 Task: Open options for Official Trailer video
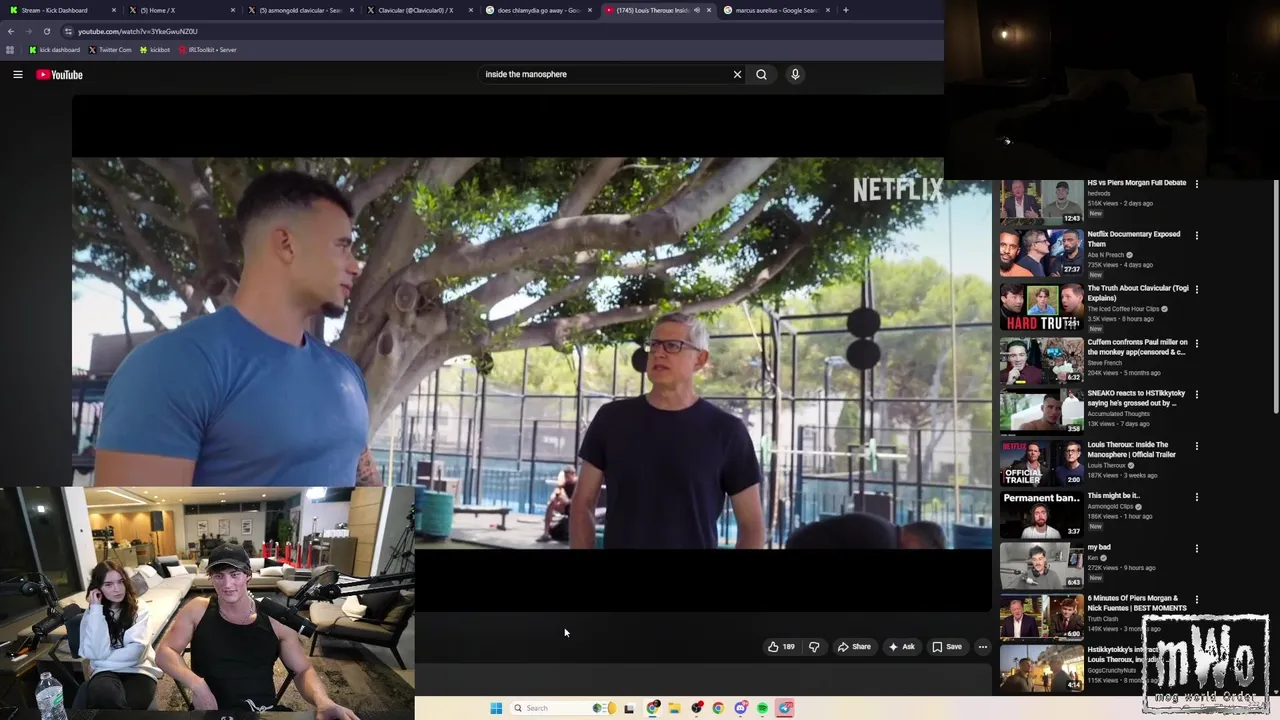click(x=1197, y=446)
